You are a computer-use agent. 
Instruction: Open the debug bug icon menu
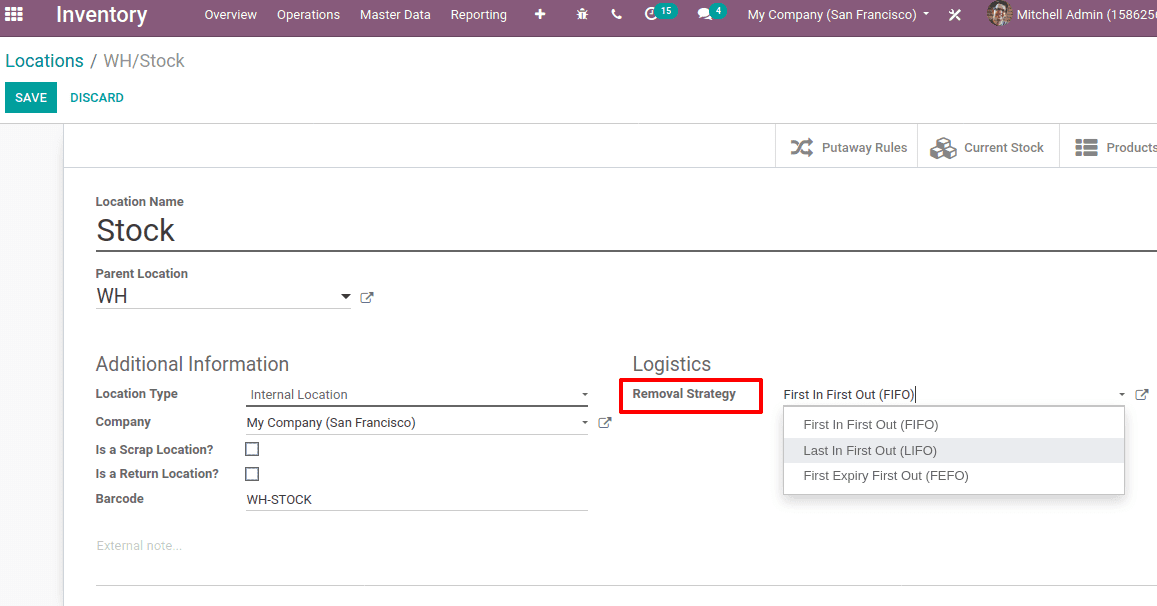pos(582,14)
